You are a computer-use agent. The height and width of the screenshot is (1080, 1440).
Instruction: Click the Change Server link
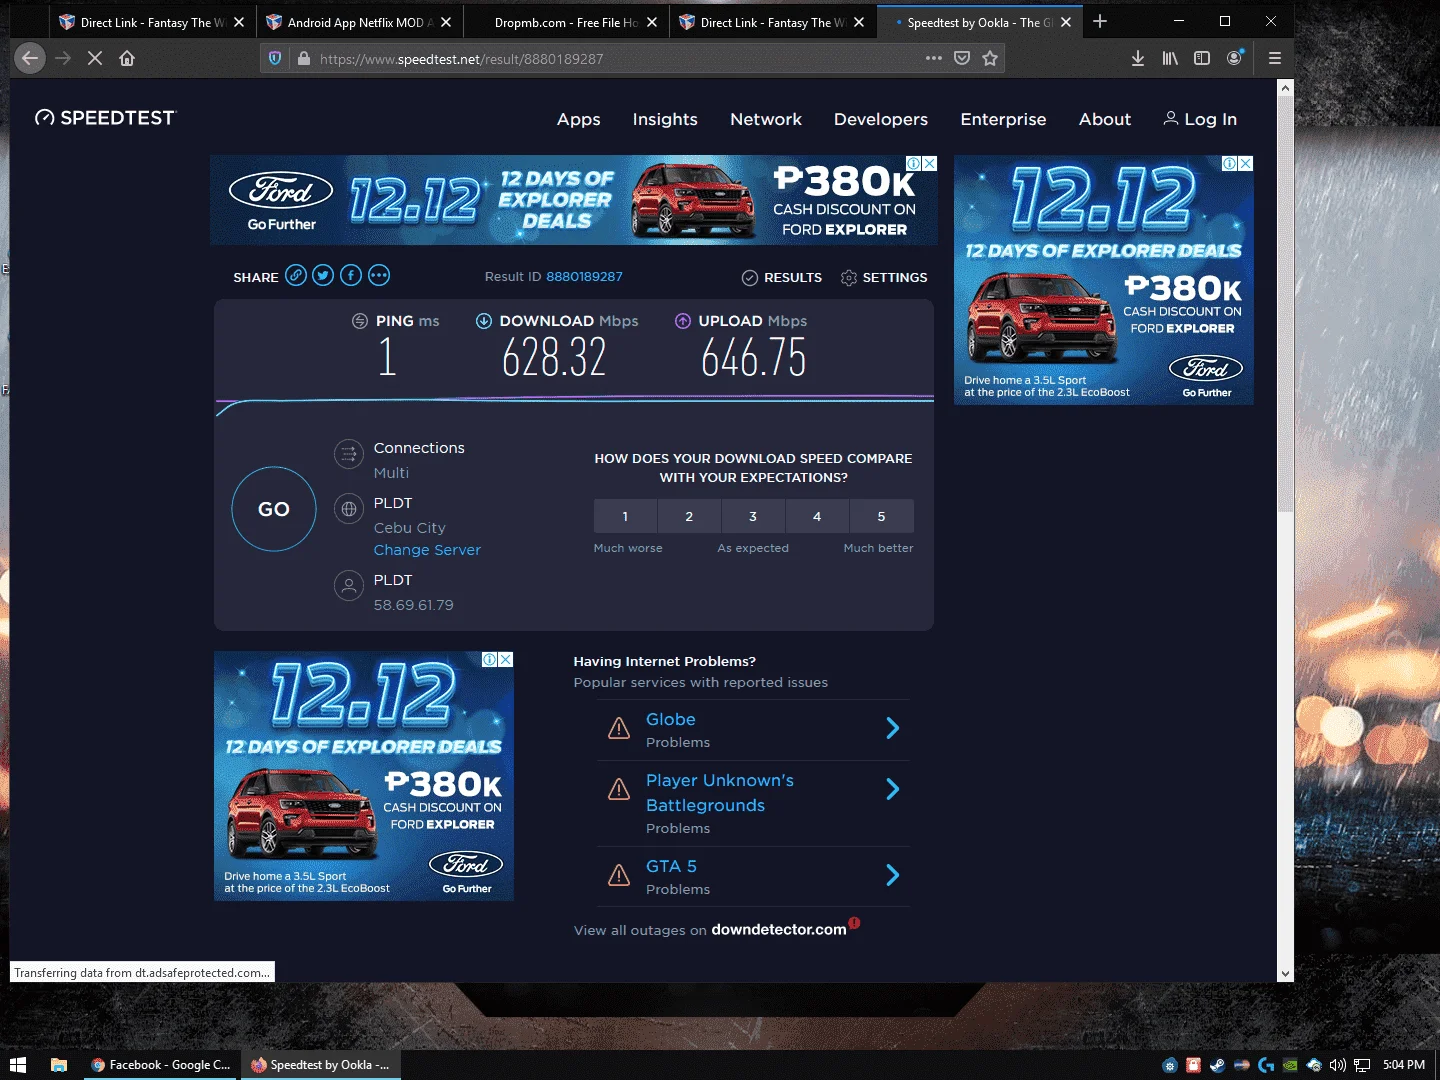click(x=427, y=550)
